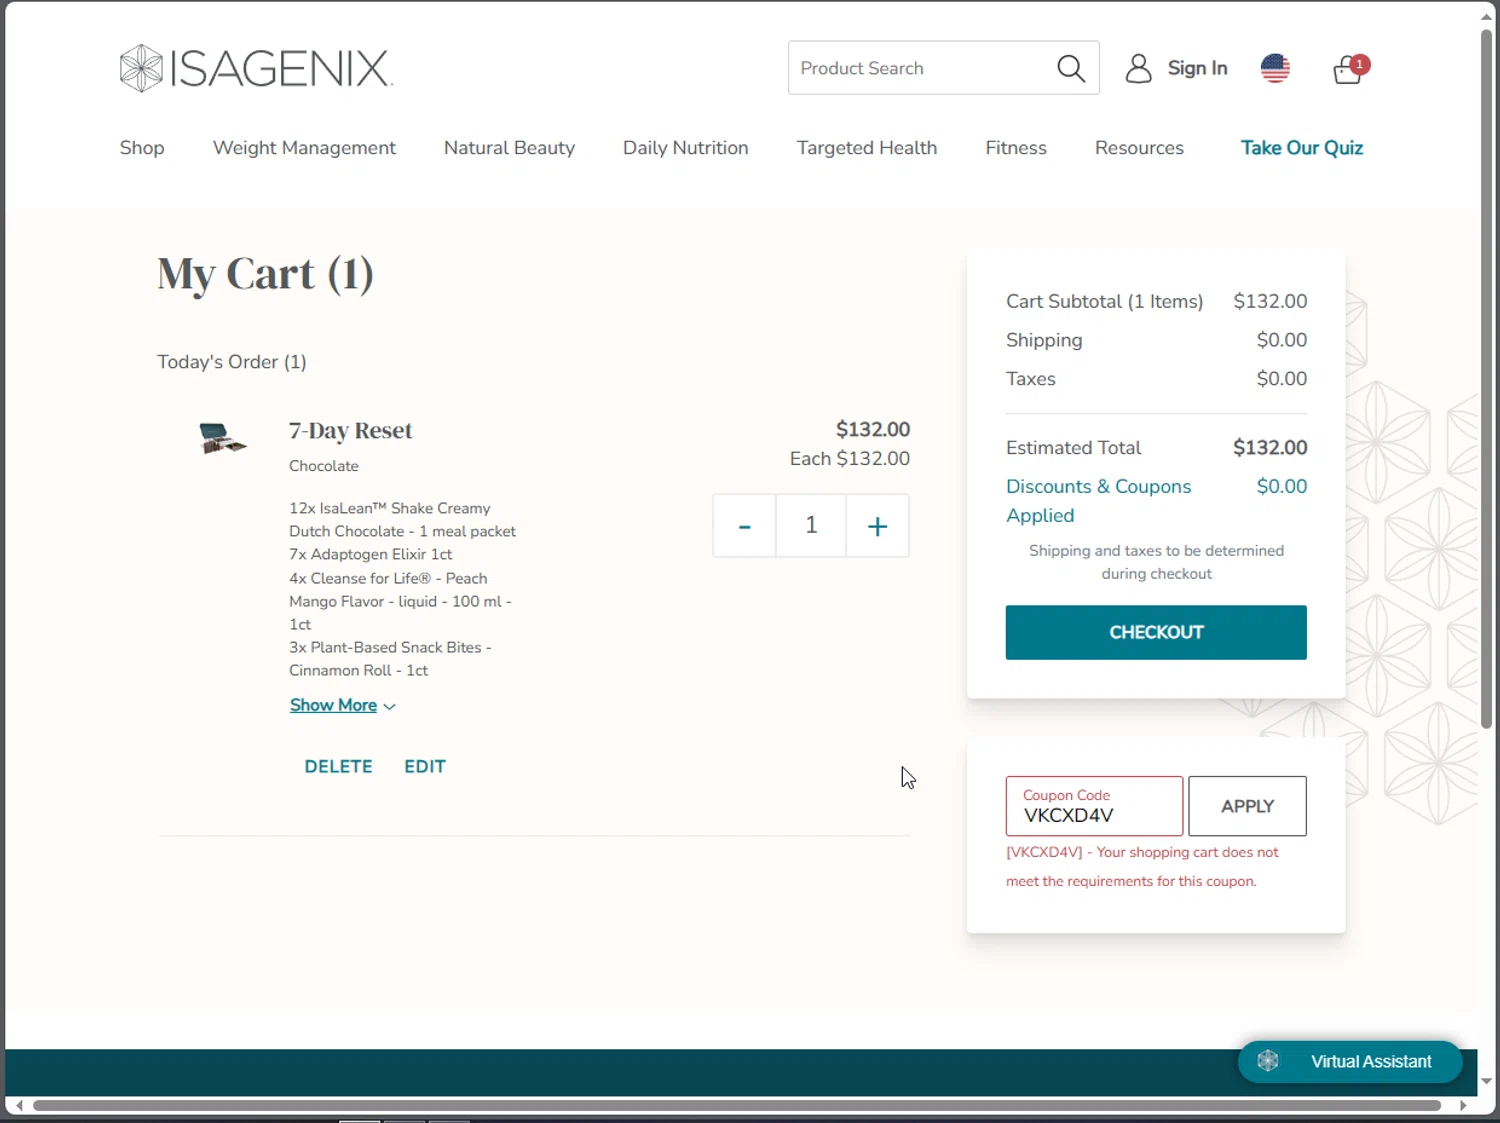Delete the 7-Day Reset item
This screenshot has width=1500, height=1123.
tap(338, 766)
